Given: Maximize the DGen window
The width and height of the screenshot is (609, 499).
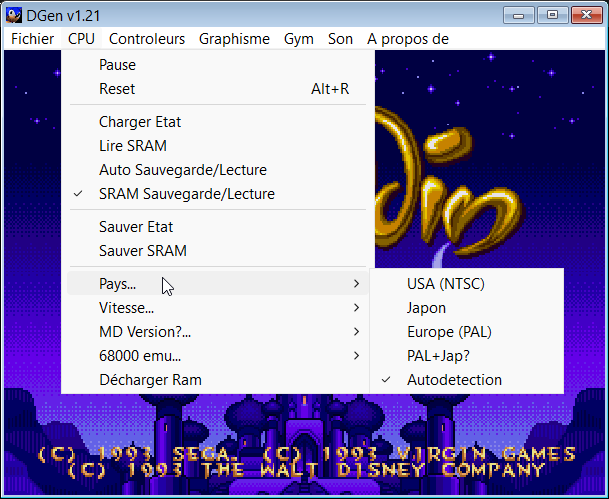Looking at the screenshot, I should pyautogui.click(x=552, y=15).
